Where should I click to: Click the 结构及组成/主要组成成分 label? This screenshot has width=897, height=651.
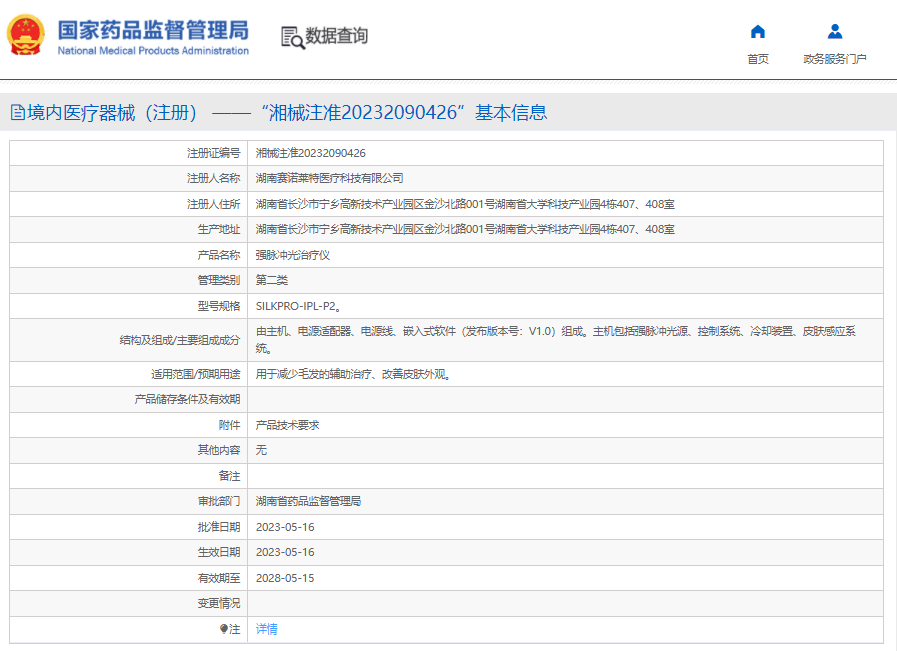click(180, 340)
